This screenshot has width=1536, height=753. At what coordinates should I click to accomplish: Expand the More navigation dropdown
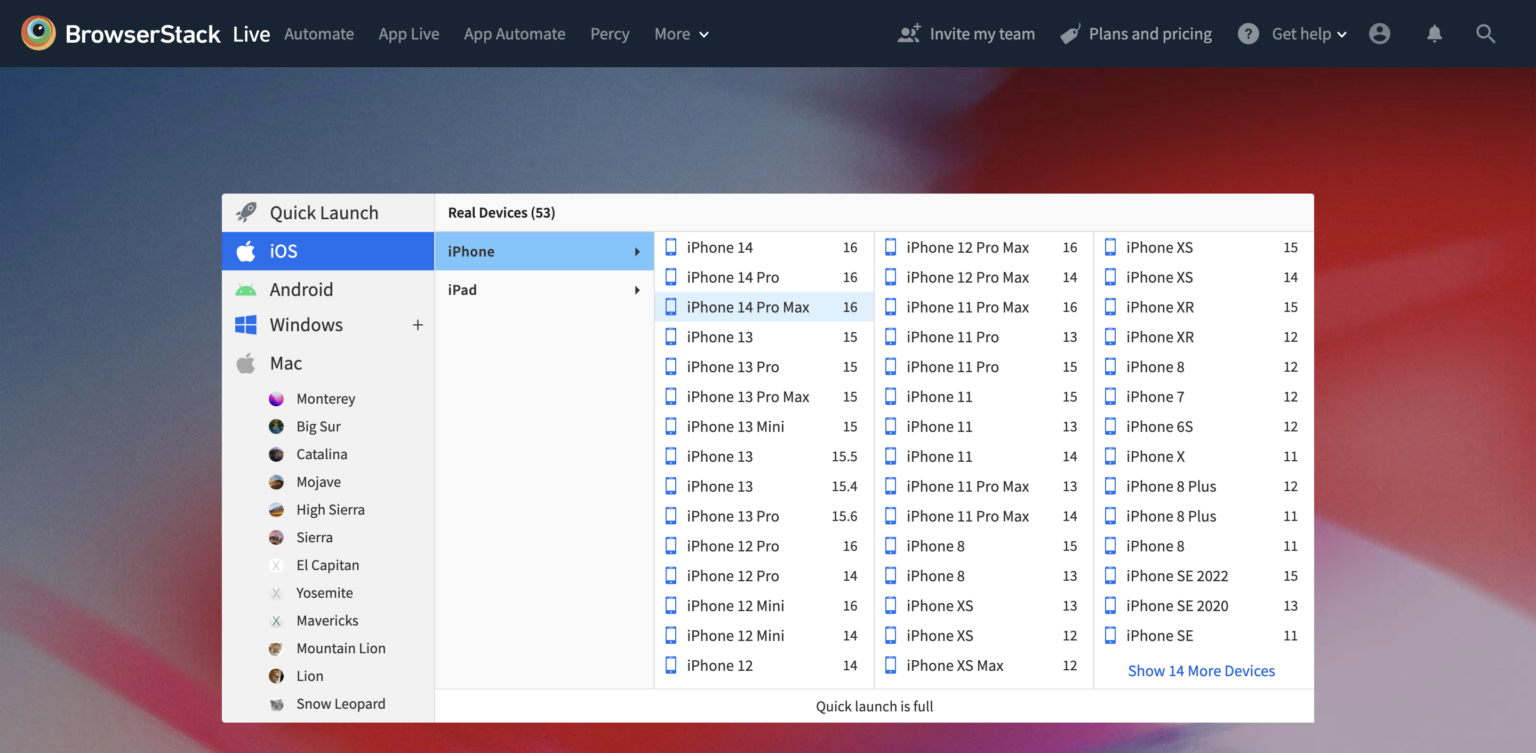(681, 33)
